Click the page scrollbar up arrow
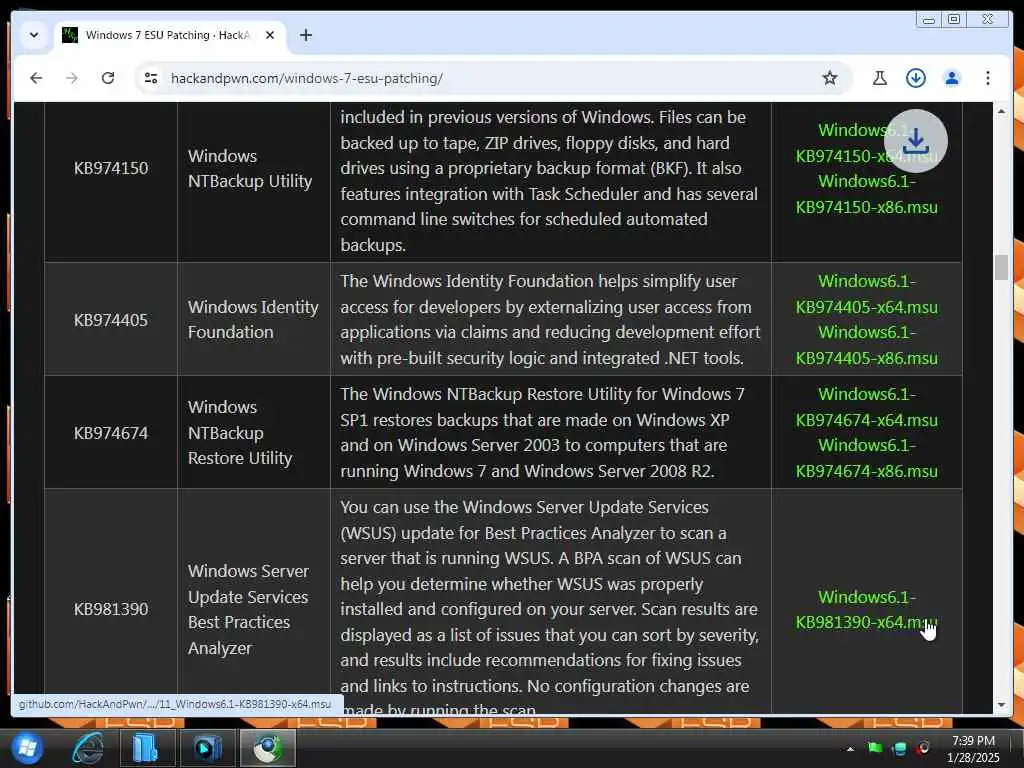This screenshot has height=768, width=1024. pos(1001,112)
